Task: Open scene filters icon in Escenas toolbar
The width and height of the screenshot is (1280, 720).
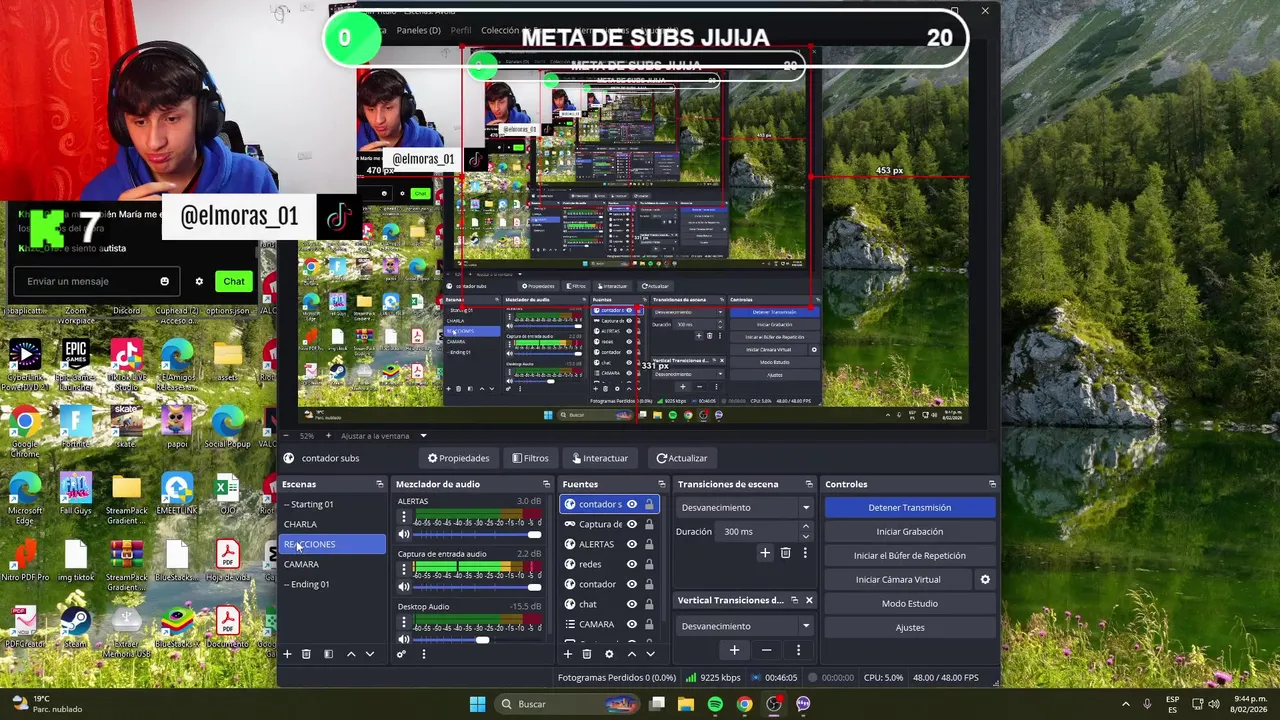Action: pos(329,654)
